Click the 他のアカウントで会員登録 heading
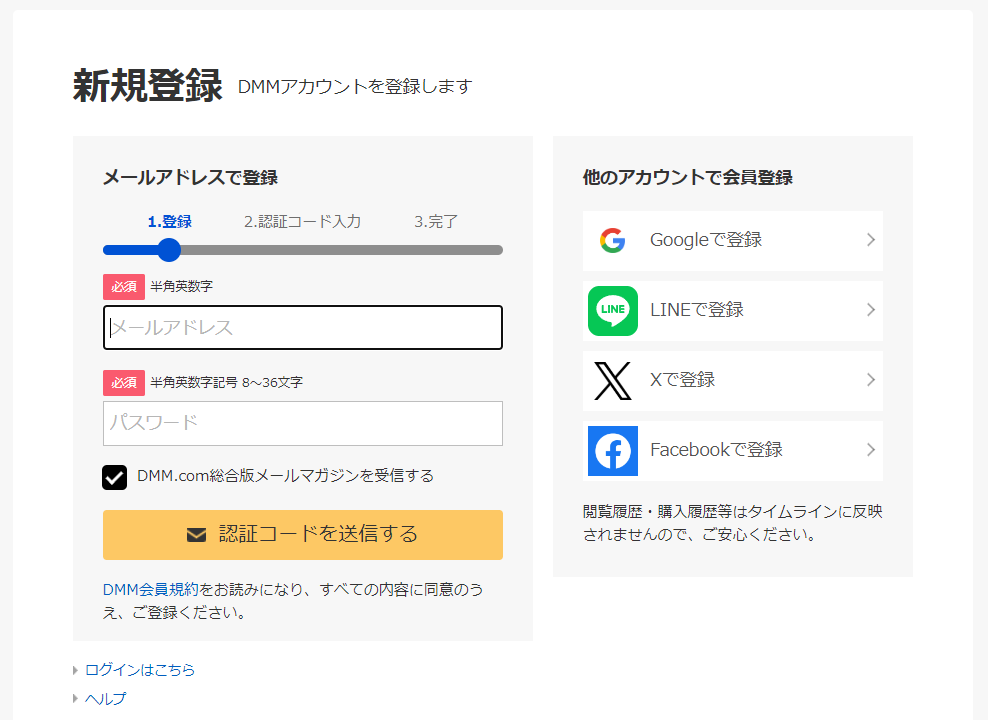This screenshot has width=988, height=720. (x=687, y=178)
